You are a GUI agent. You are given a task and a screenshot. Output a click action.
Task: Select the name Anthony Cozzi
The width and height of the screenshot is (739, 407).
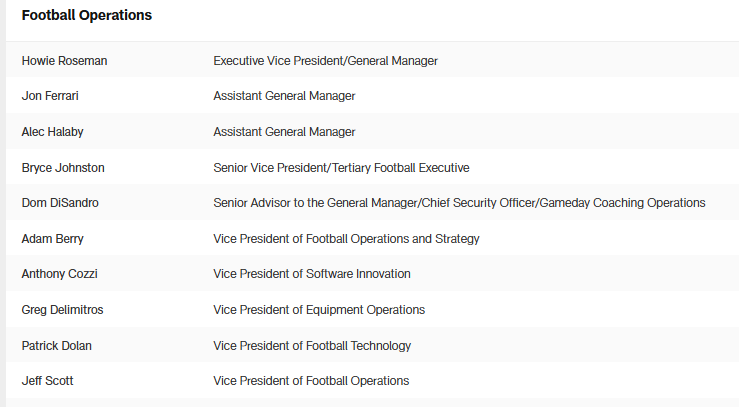tap(60, 274)
